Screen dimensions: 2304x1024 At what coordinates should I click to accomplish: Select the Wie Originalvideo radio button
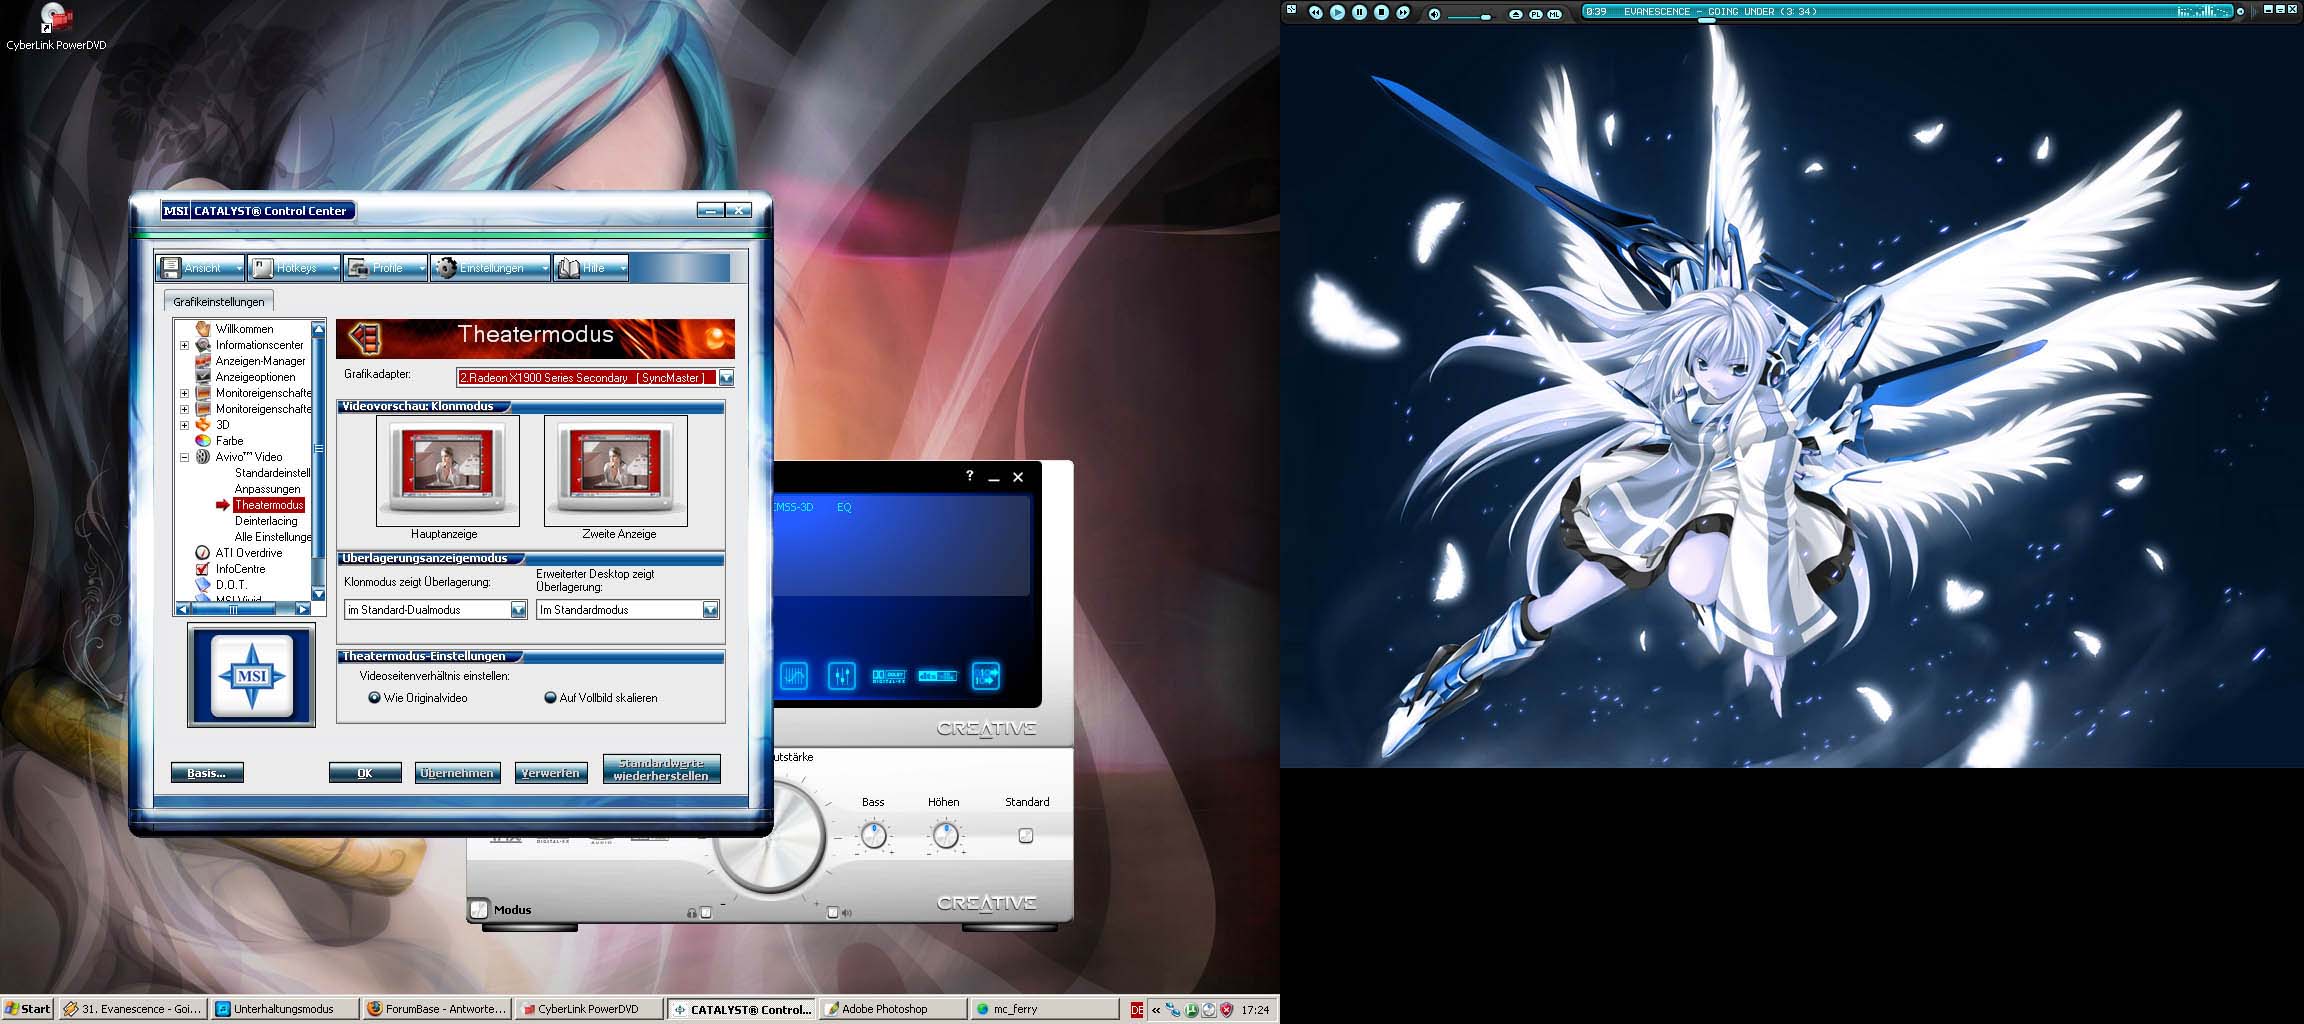click(375, 698)
